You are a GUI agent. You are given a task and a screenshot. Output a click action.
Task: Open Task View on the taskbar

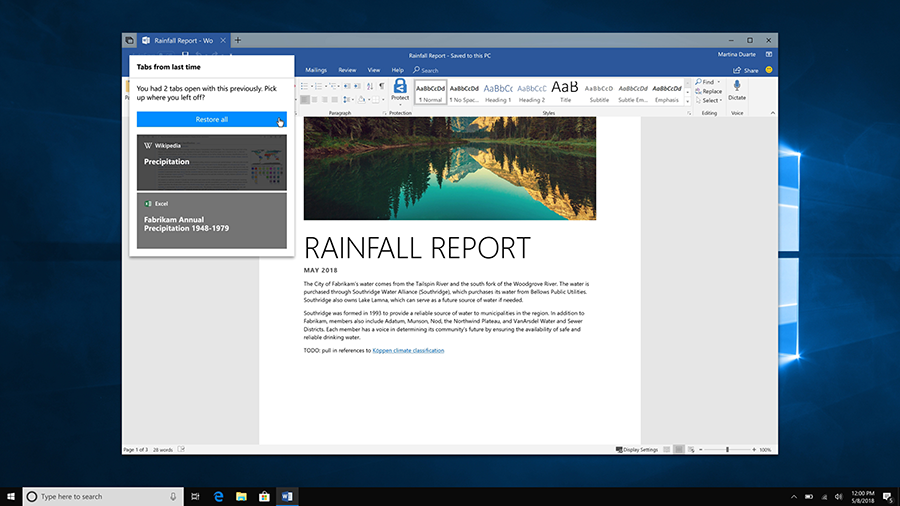pos(195,496)
